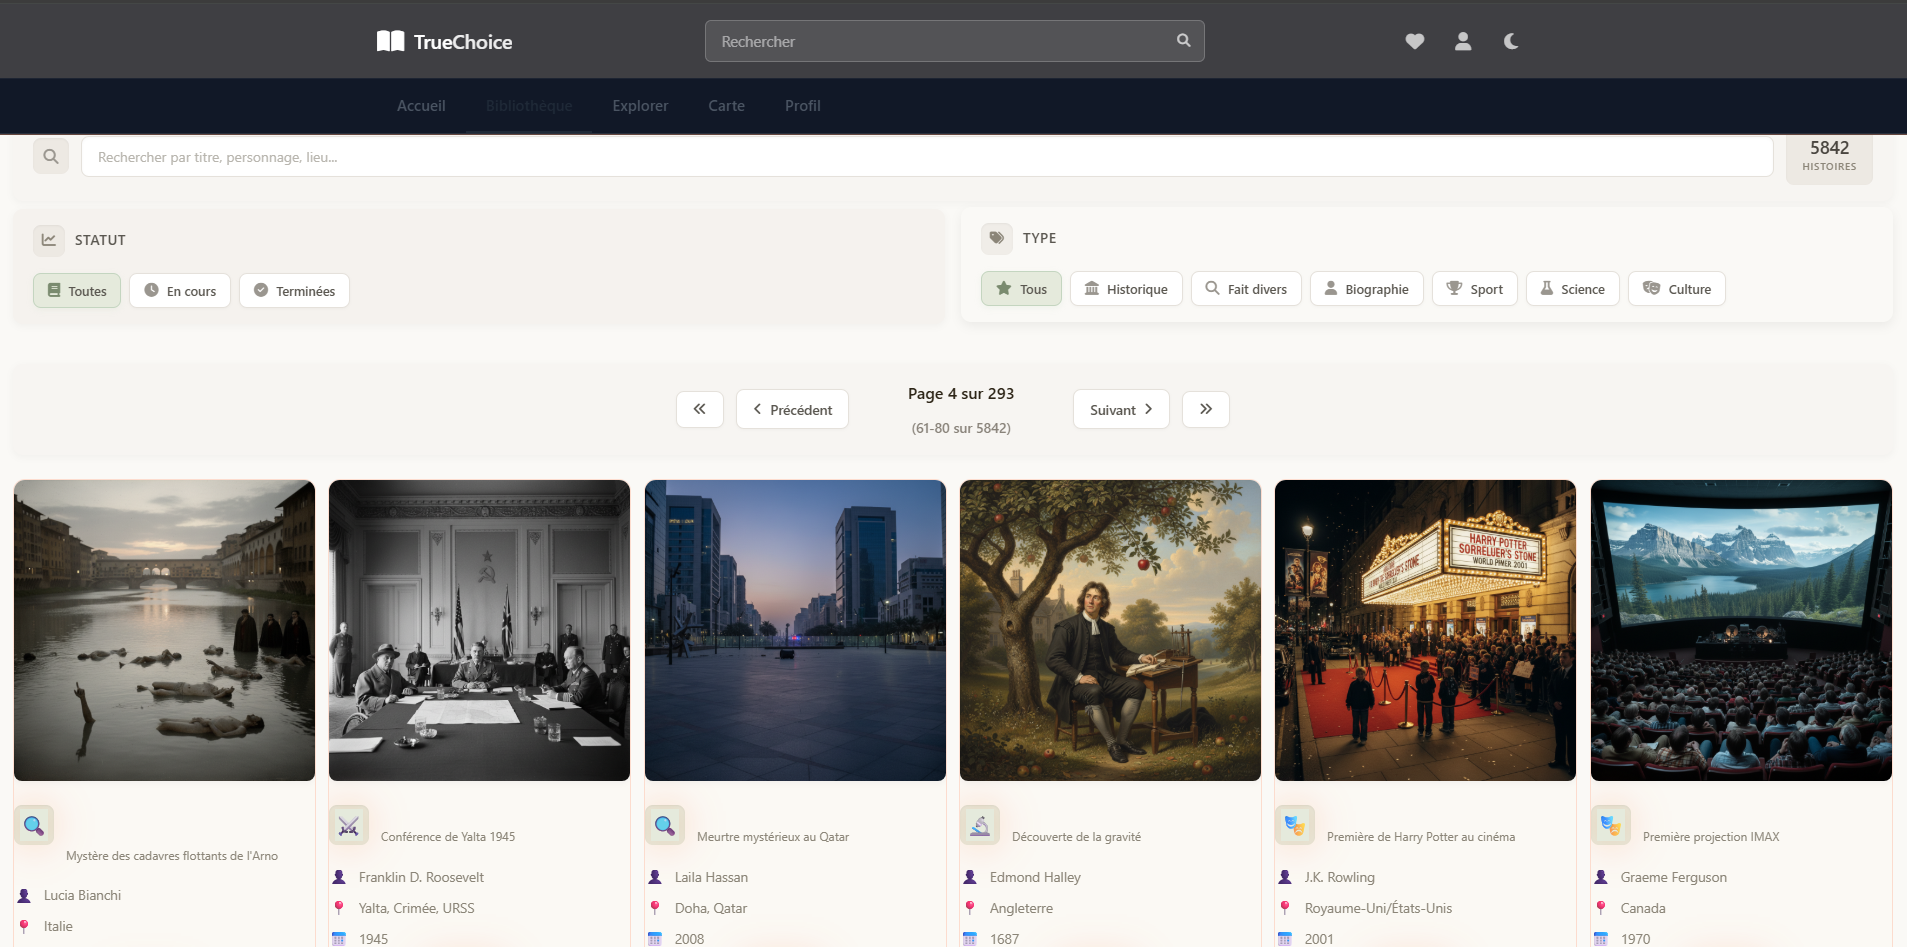Viewport: 1907px width, 947px height.
Task: Enable the En cours status filter
Action: pos(179,290)
